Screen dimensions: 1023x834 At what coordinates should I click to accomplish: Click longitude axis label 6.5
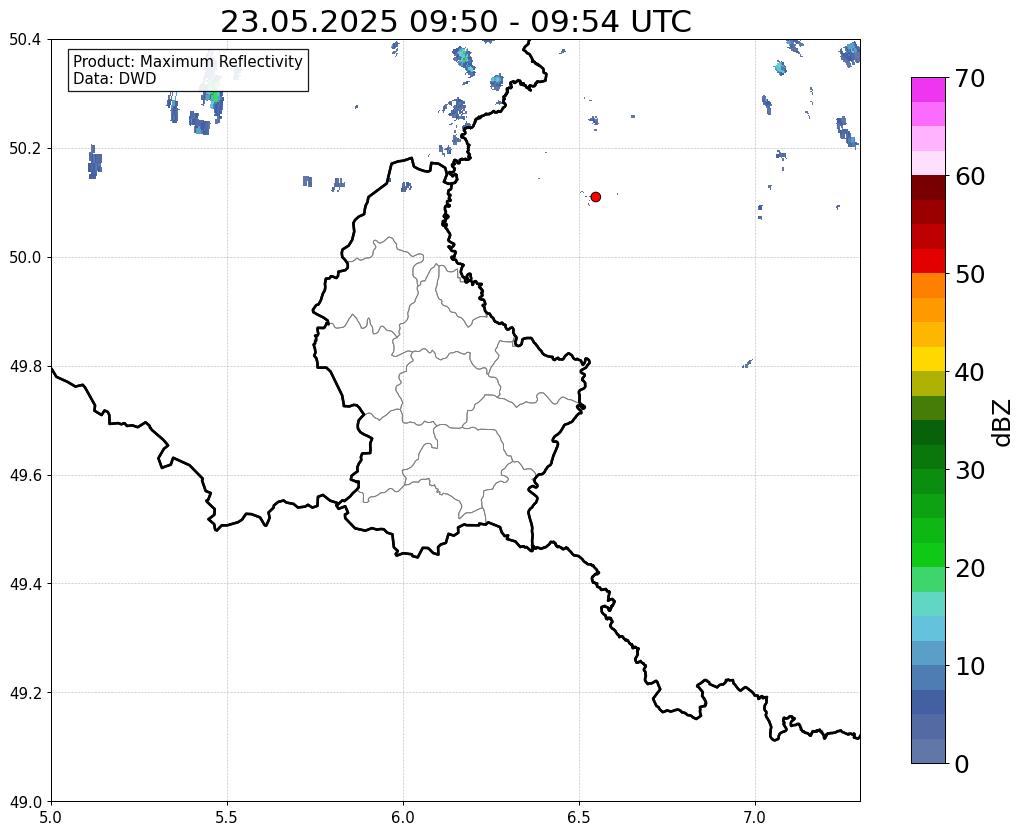pos(579,818)
